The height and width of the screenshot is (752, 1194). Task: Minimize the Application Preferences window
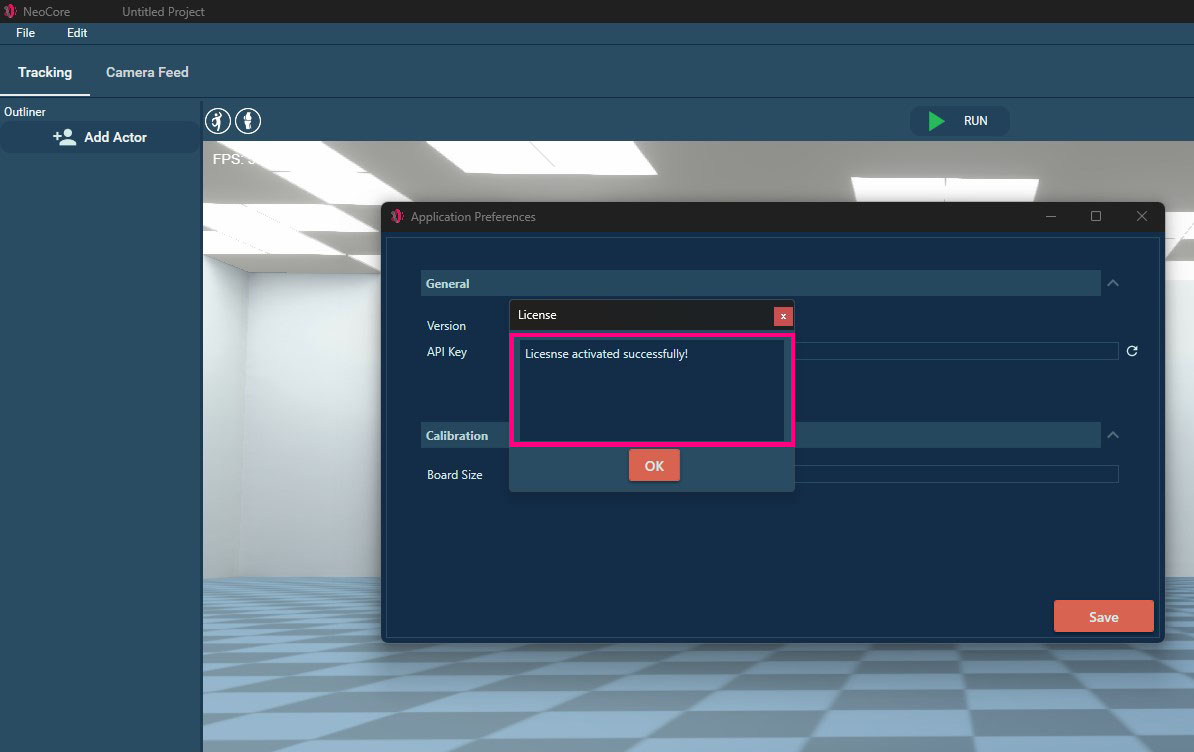coord(1051,216)
